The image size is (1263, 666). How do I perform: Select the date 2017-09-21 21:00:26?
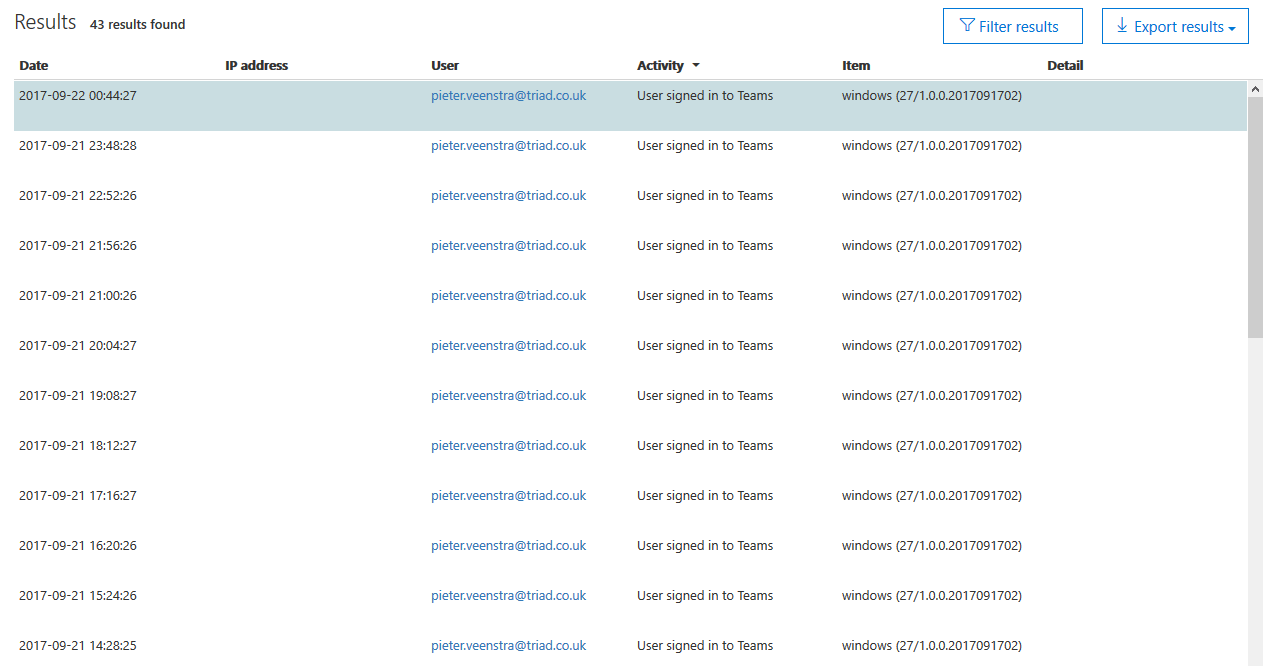pos(78,296)
